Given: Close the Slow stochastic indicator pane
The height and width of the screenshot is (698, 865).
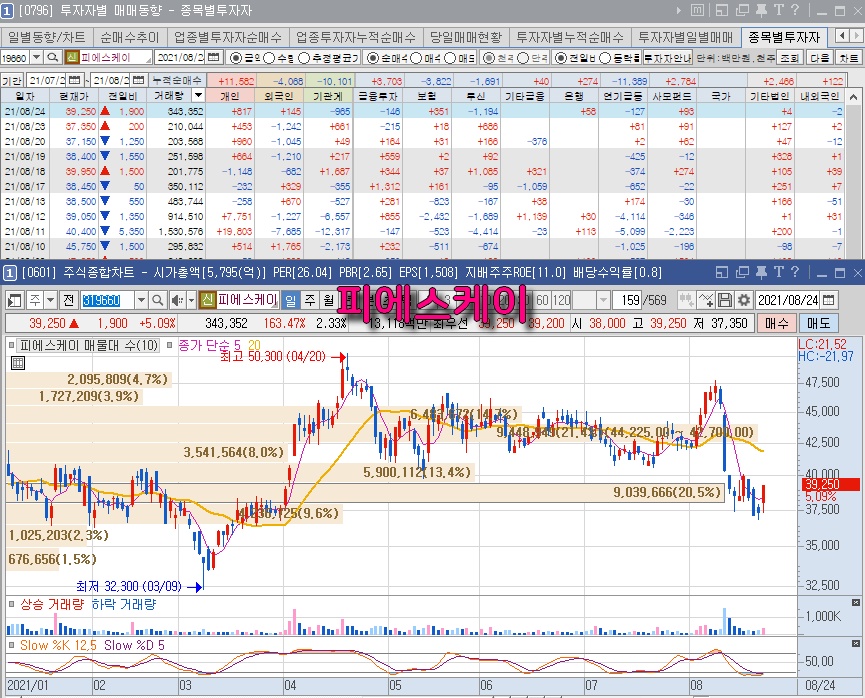Looking at the screenshot, I should coord(856,643).
